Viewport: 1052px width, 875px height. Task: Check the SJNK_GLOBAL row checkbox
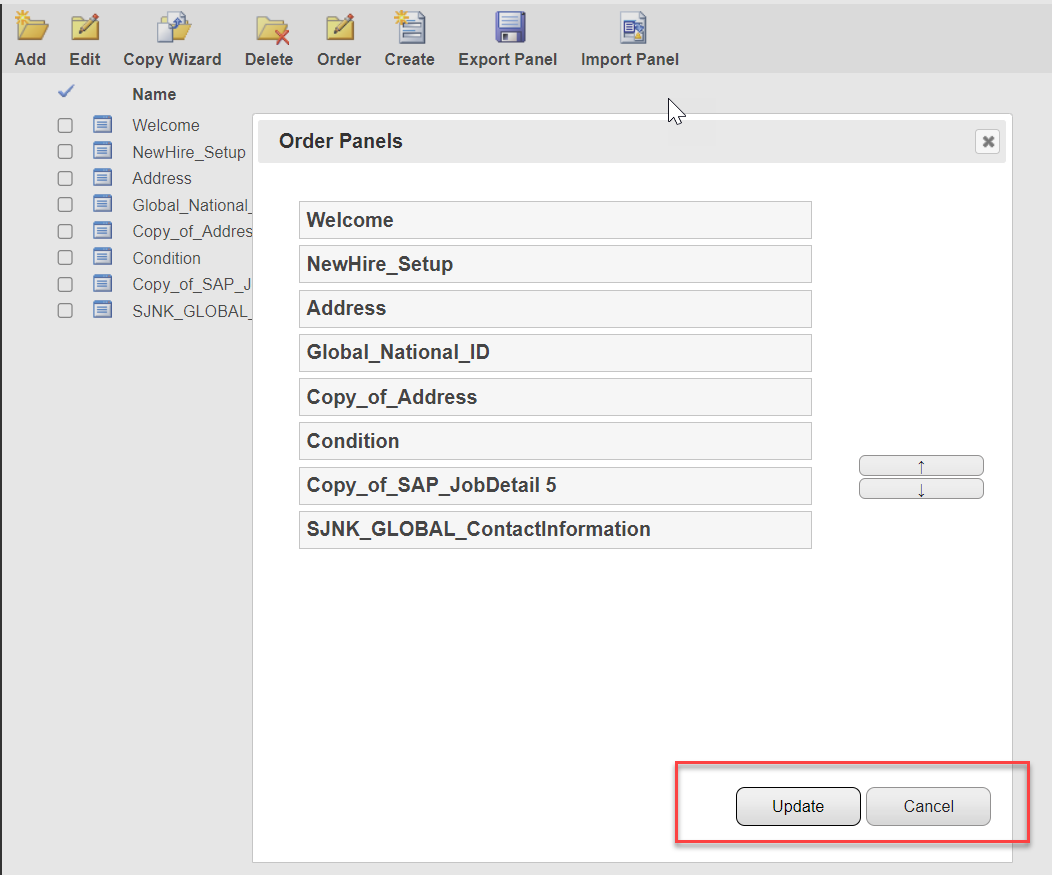pyautogui.click(x=65, y=311)
